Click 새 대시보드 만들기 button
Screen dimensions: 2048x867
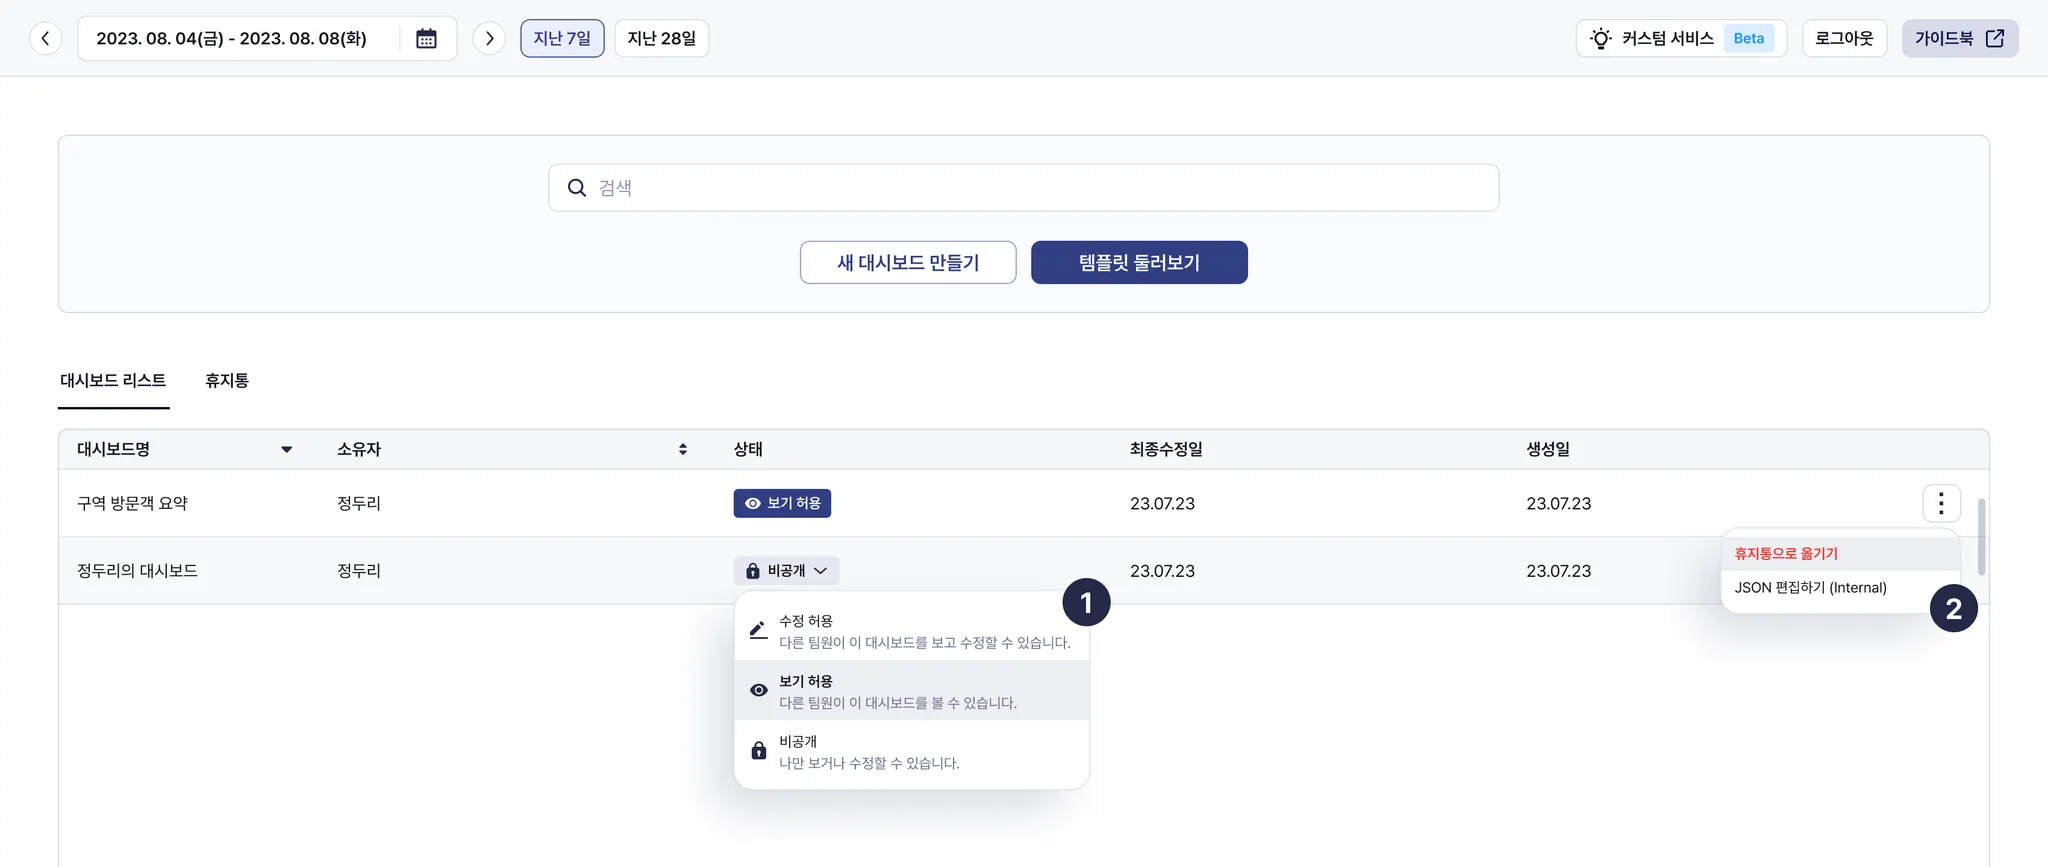tap(907, 263)
